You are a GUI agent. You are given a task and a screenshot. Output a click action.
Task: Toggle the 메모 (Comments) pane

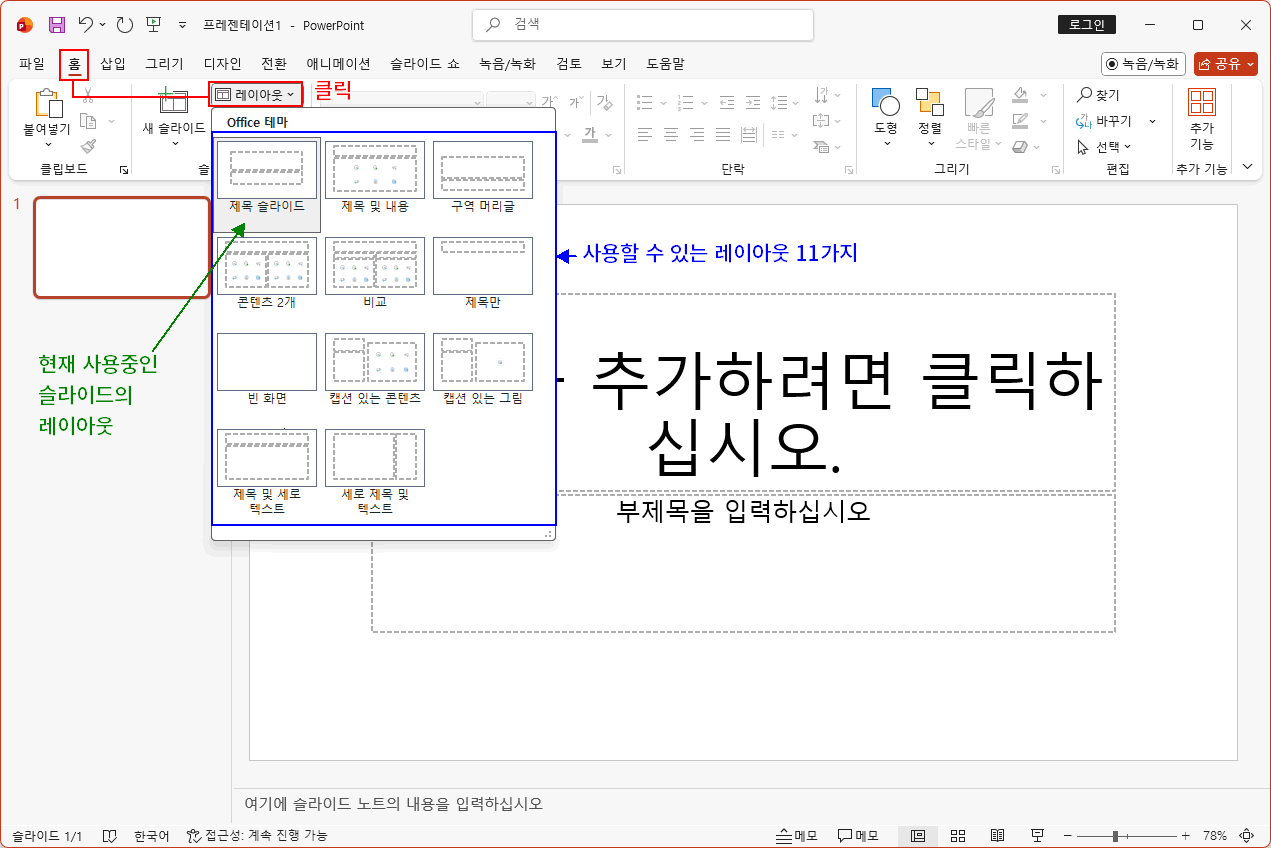tap(858, 835)
